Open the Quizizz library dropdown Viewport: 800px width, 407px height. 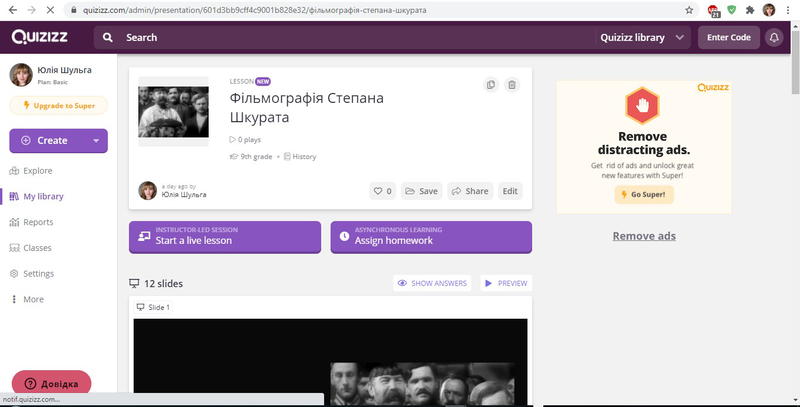coord(644,37)
